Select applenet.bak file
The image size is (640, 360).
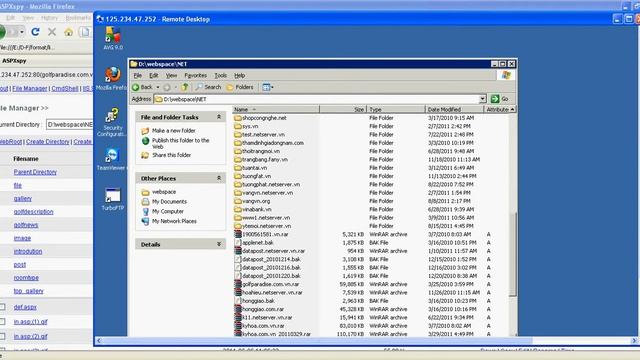(x=257, y=242)
